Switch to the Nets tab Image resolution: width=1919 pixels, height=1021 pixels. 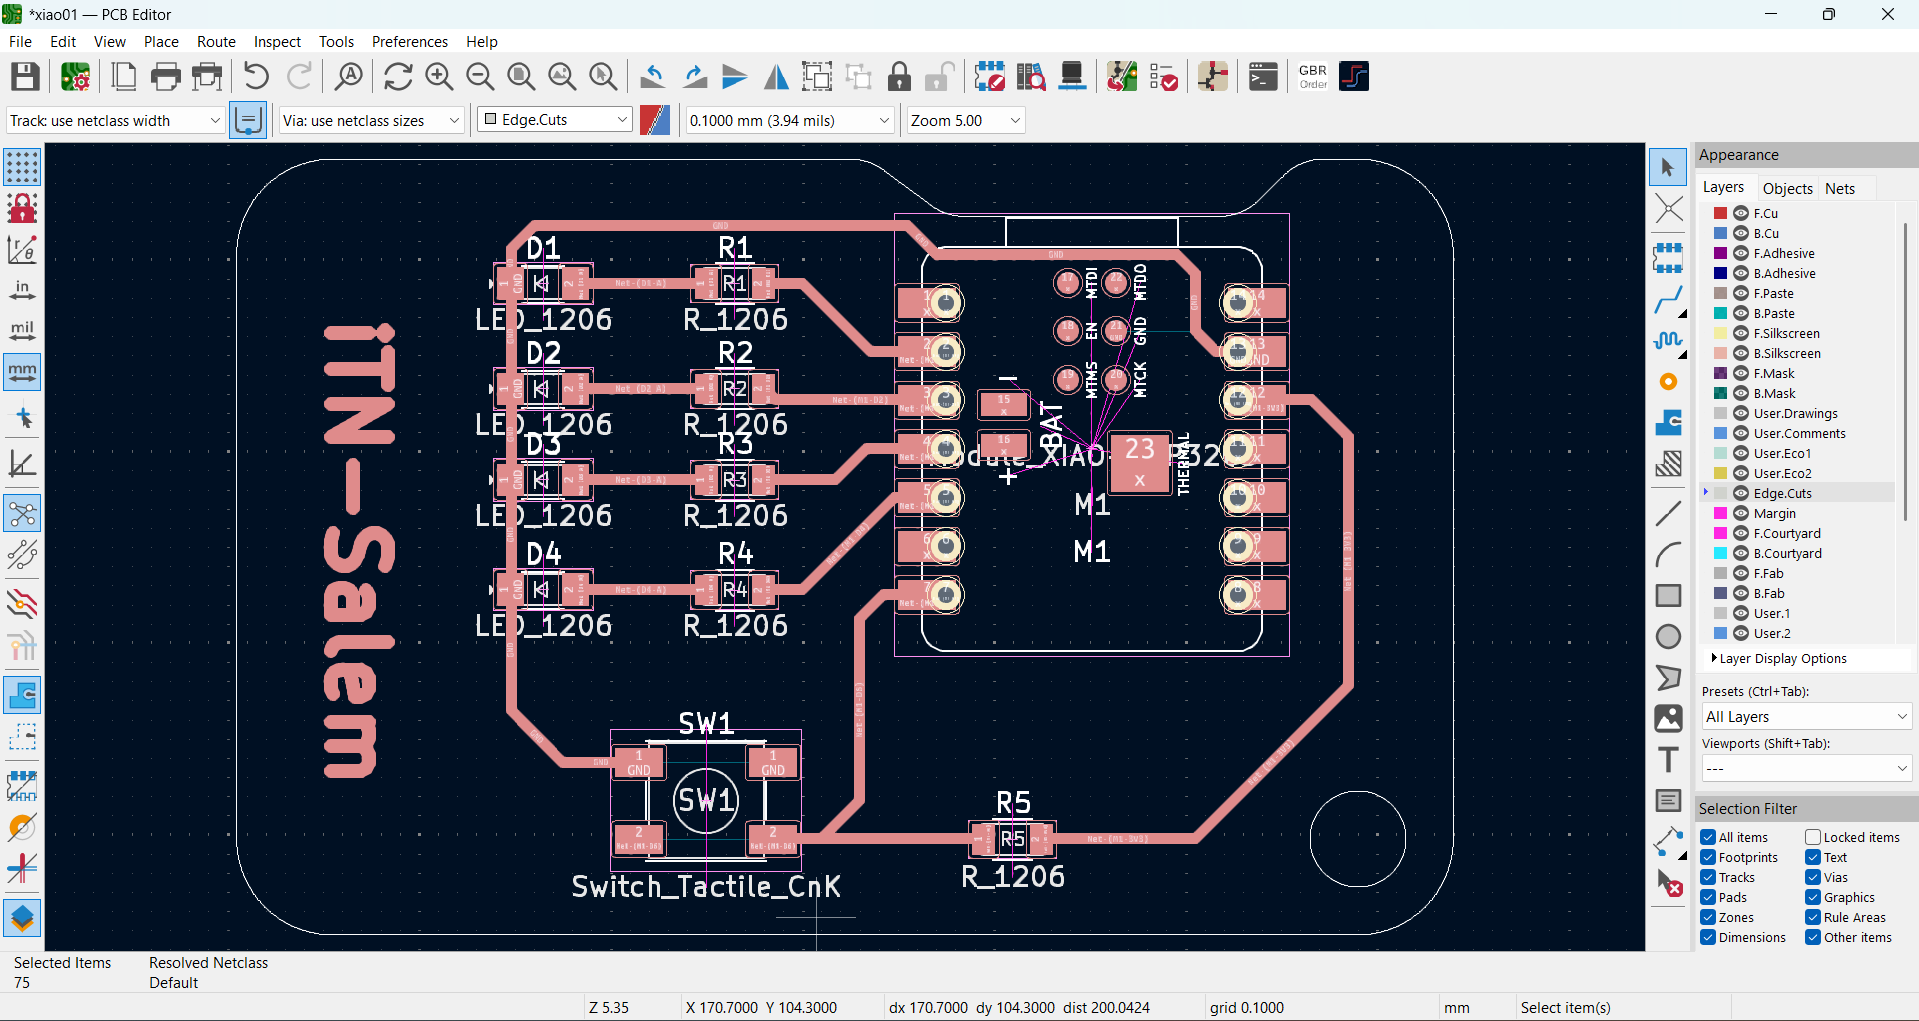pyautogui.click(x=1839, y=188)
